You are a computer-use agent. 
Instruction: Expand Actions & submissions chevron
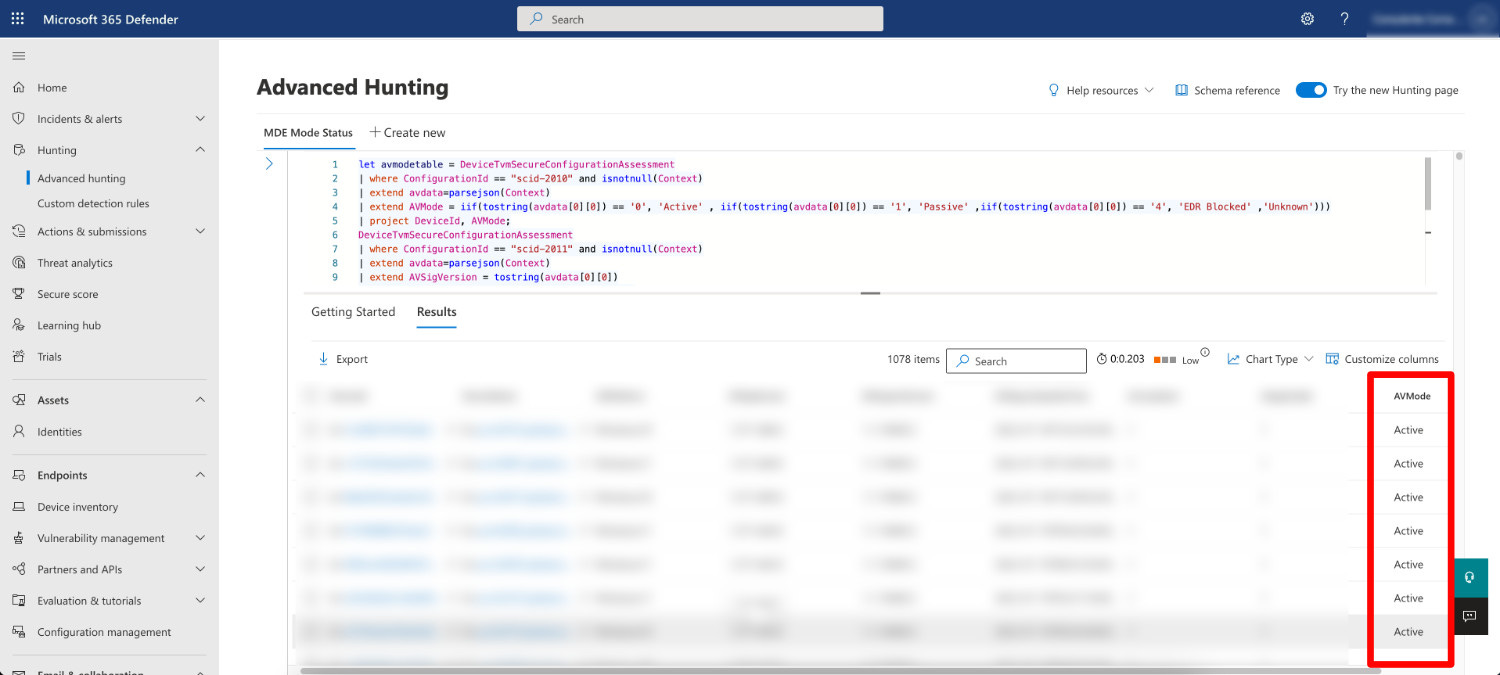200,231
